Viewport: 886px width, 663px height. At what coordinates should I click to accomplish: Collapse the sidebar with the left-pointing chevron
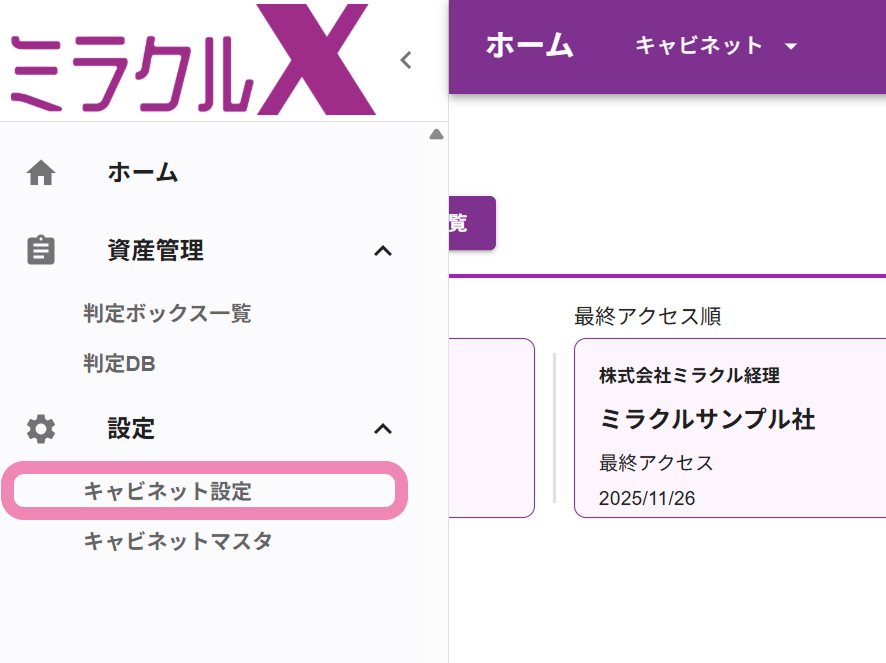[x=405, y=59]
